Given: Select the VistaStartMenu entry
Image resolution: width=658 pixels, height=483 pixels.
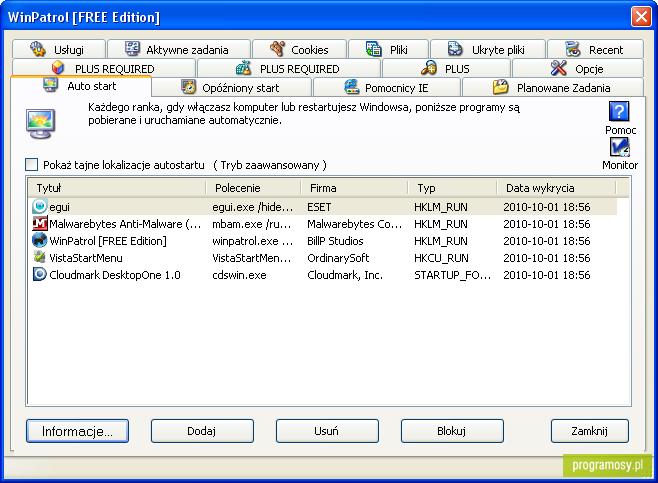Looking at the screenshot, I should pyautogui.click(x=323, y=258).
